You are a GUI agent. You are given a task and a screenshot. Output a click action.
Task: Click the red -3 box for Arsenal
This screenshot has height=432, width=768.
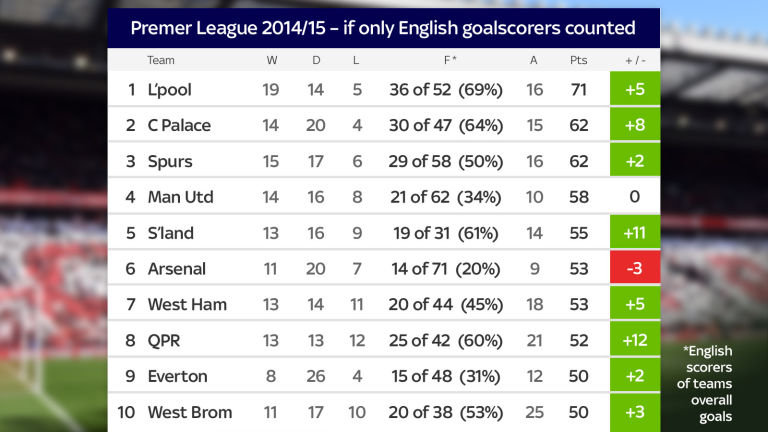tap(634, 269)
